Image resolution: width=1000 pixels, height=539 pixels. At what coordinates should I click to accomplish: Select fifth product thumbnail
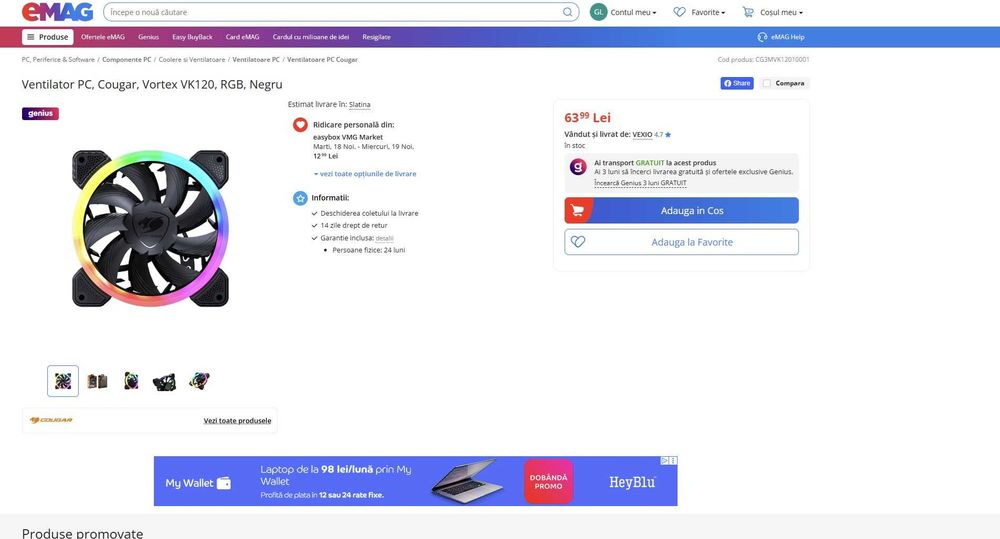tap(199, 381)
